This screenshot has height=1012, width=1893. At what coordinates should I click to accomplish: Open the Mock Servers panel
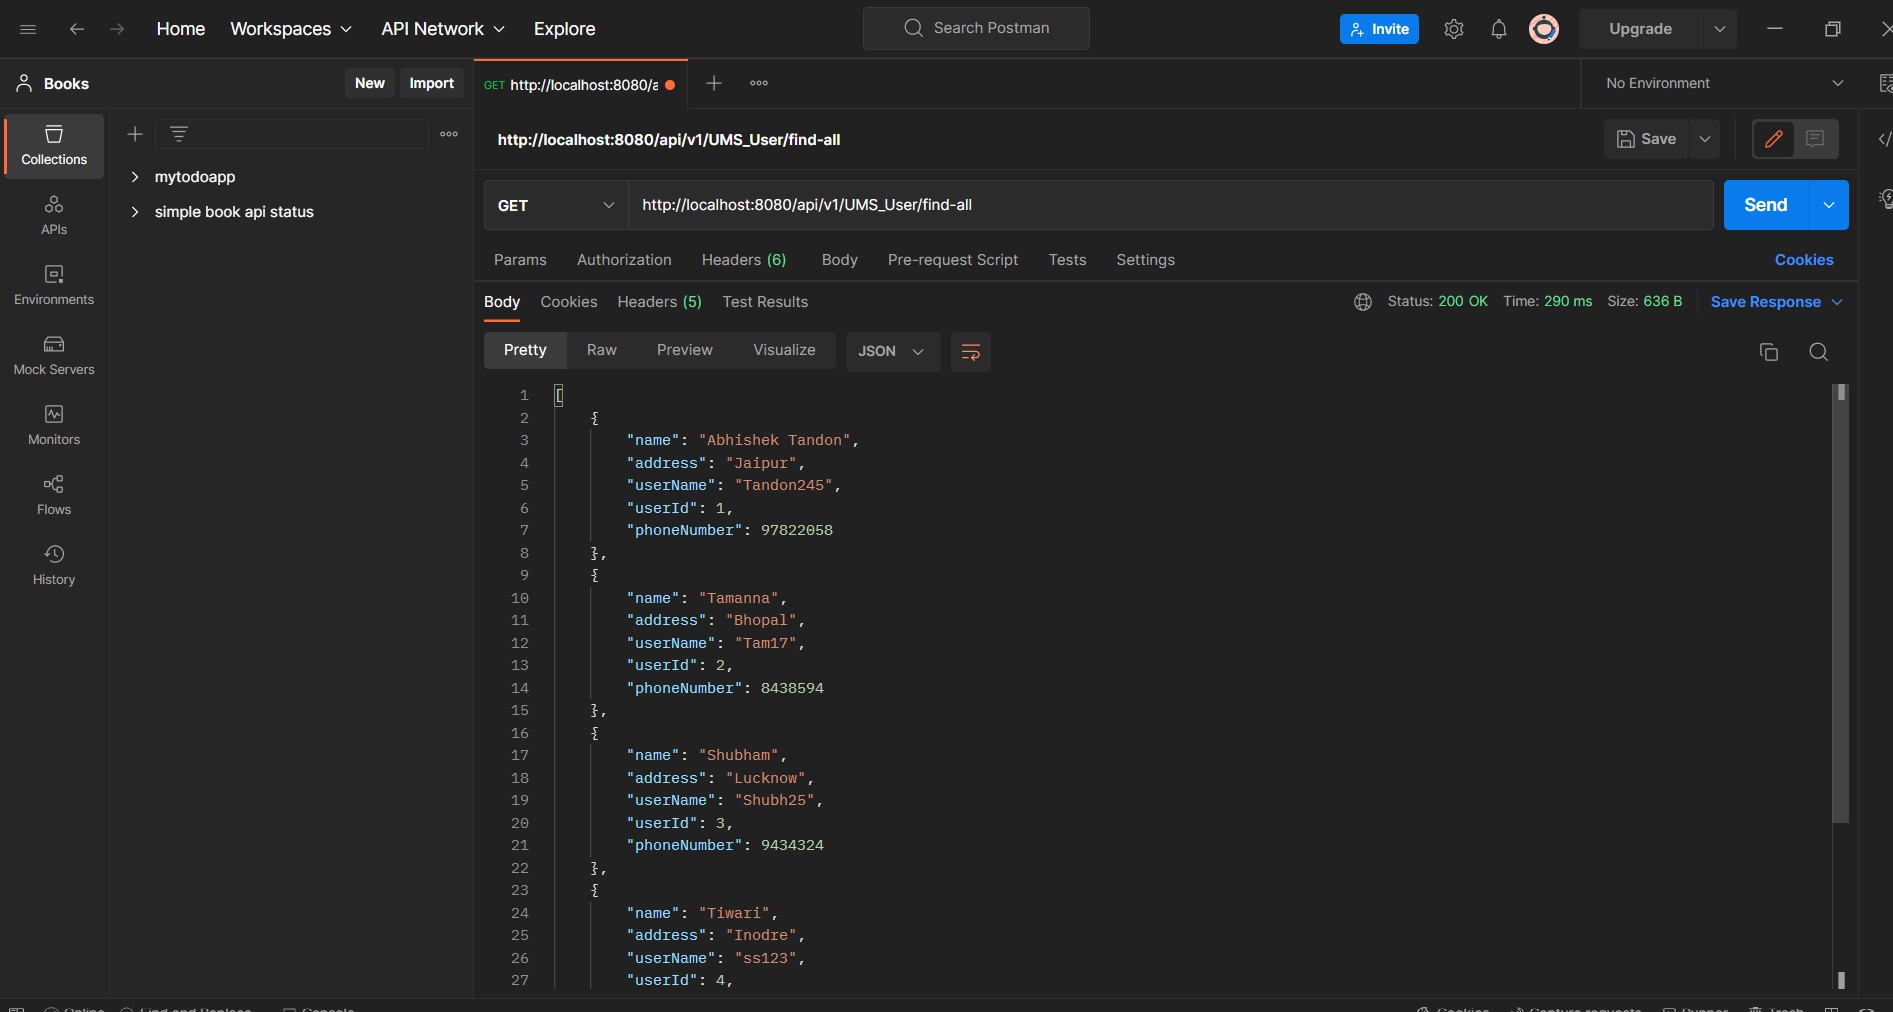(x=53, y=355)
